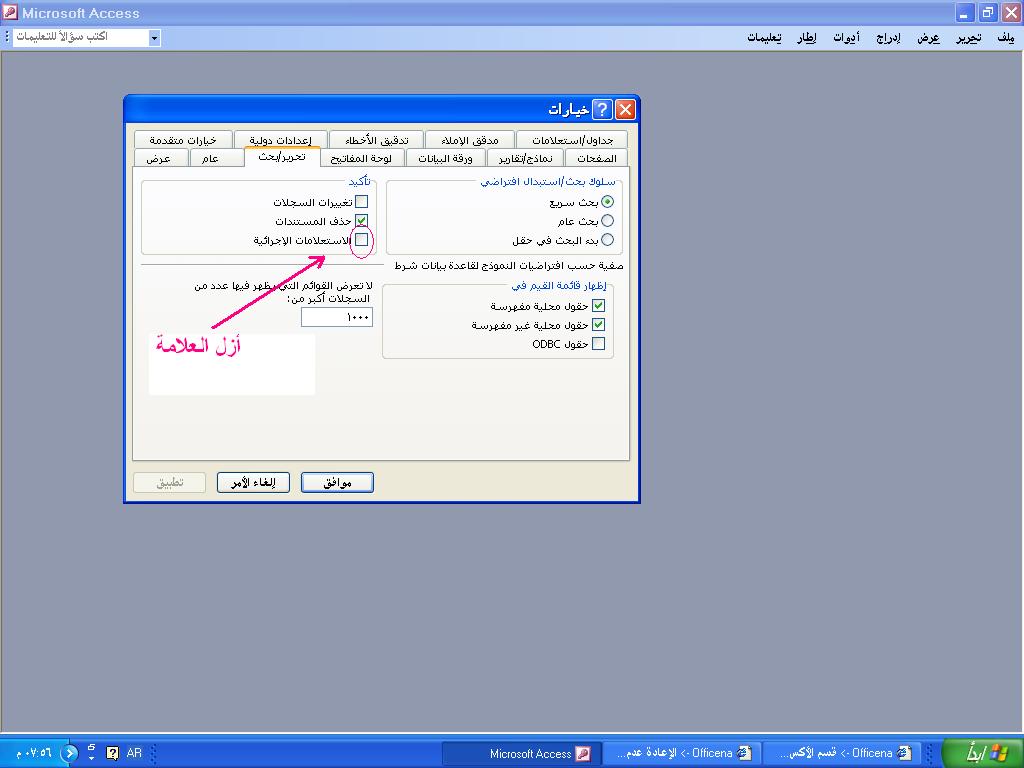Close the خيارات options dialog

coord(625,110)
